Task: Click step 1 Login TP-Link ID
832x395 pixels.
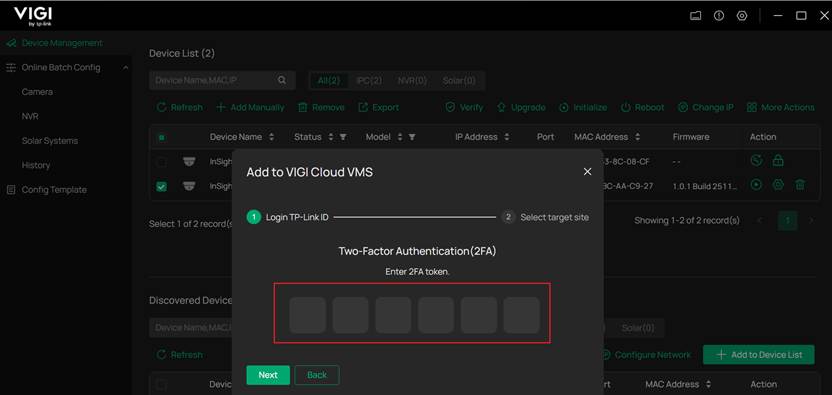Action: click(288, 217)
